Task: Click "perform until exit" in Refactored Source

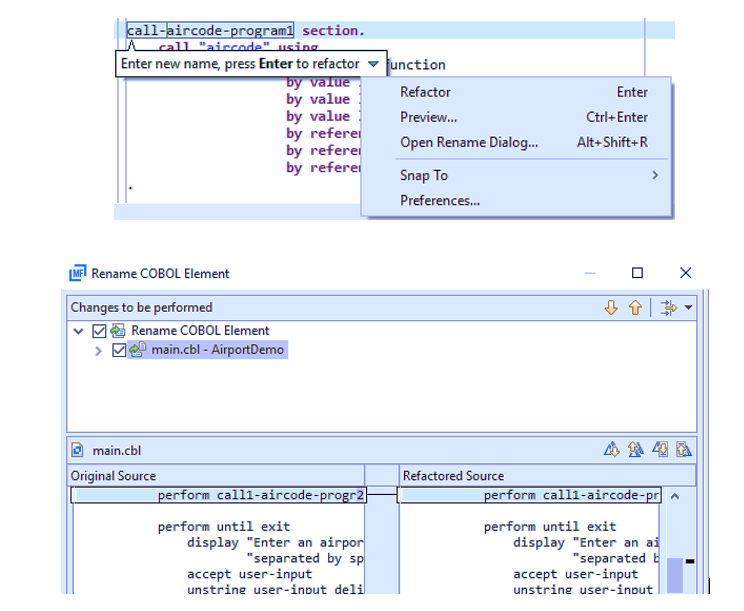Action: [x=550, y=527]
